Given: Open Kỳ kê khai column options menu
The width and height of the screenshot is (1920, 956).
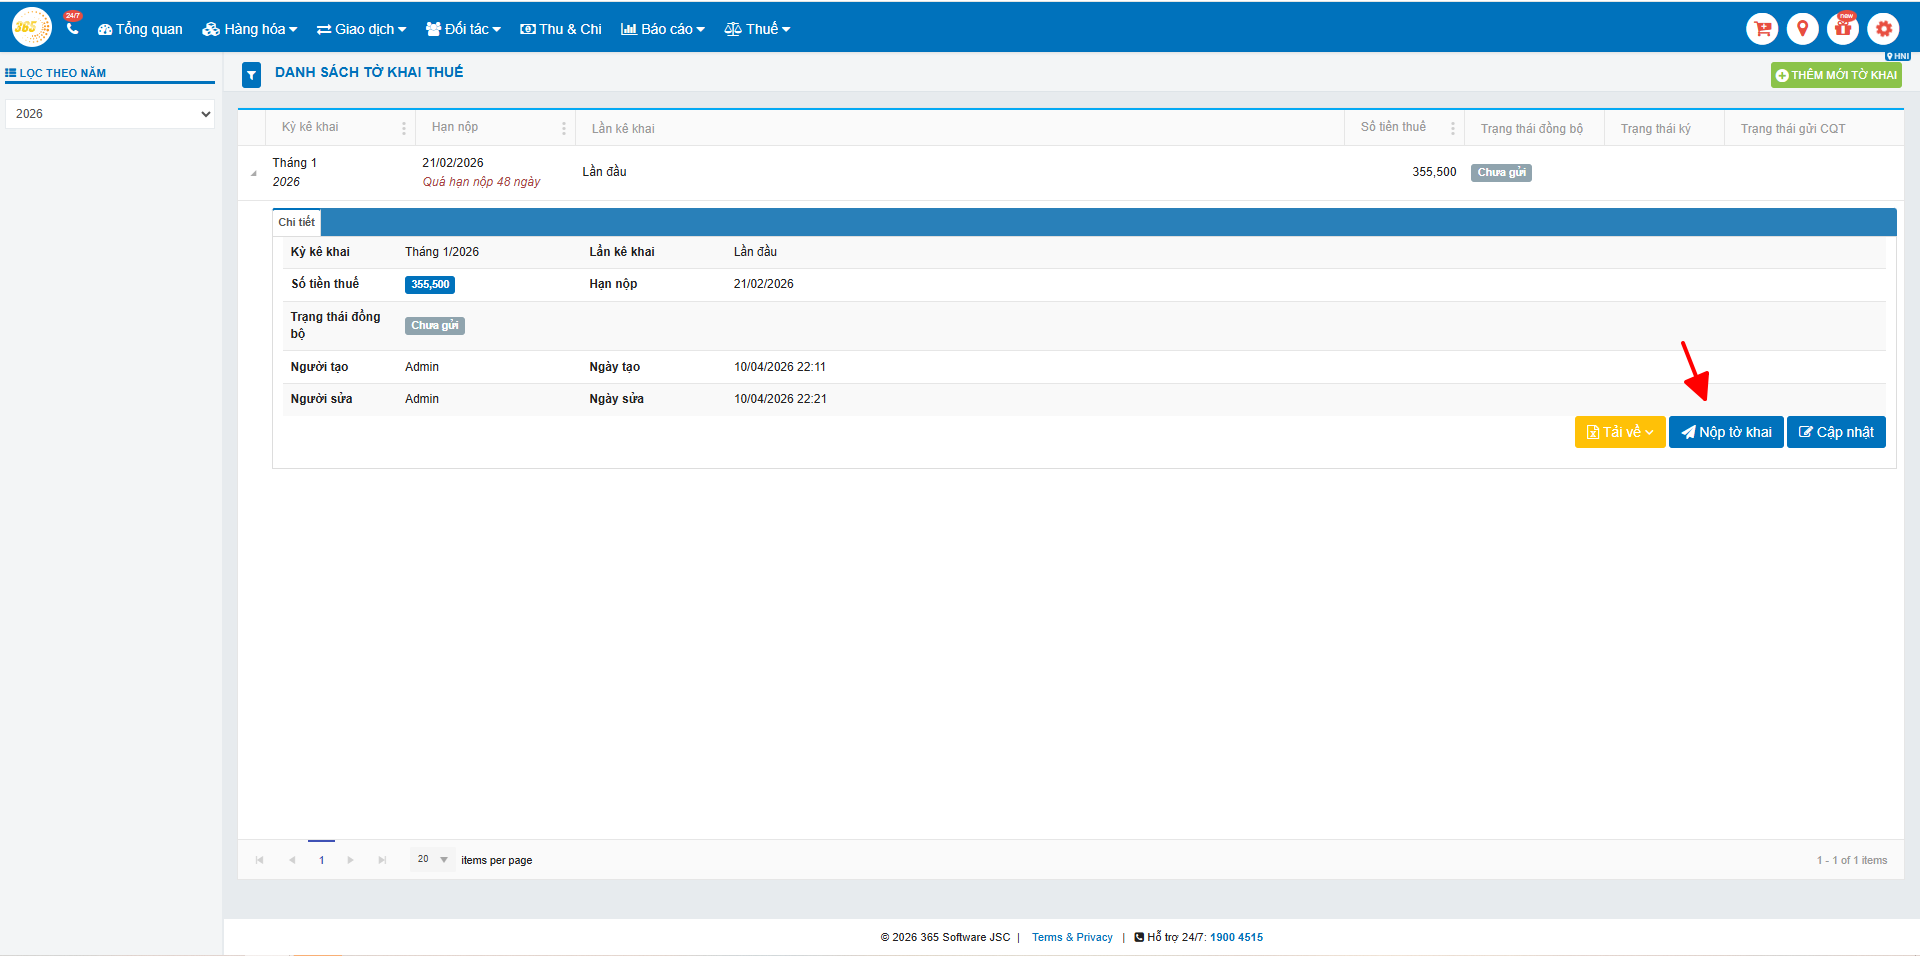Looking at the screenshot, I should (404, 128).
